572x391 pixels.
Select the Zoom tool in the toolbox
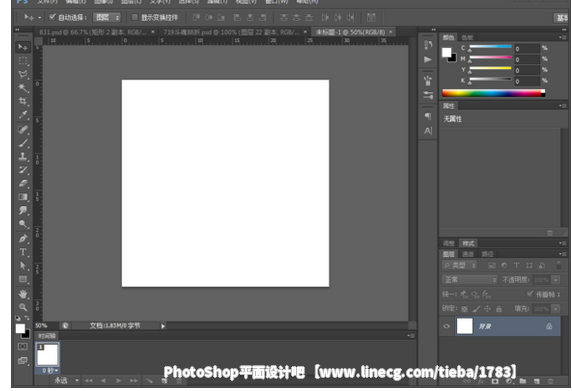tap(23, 307)
